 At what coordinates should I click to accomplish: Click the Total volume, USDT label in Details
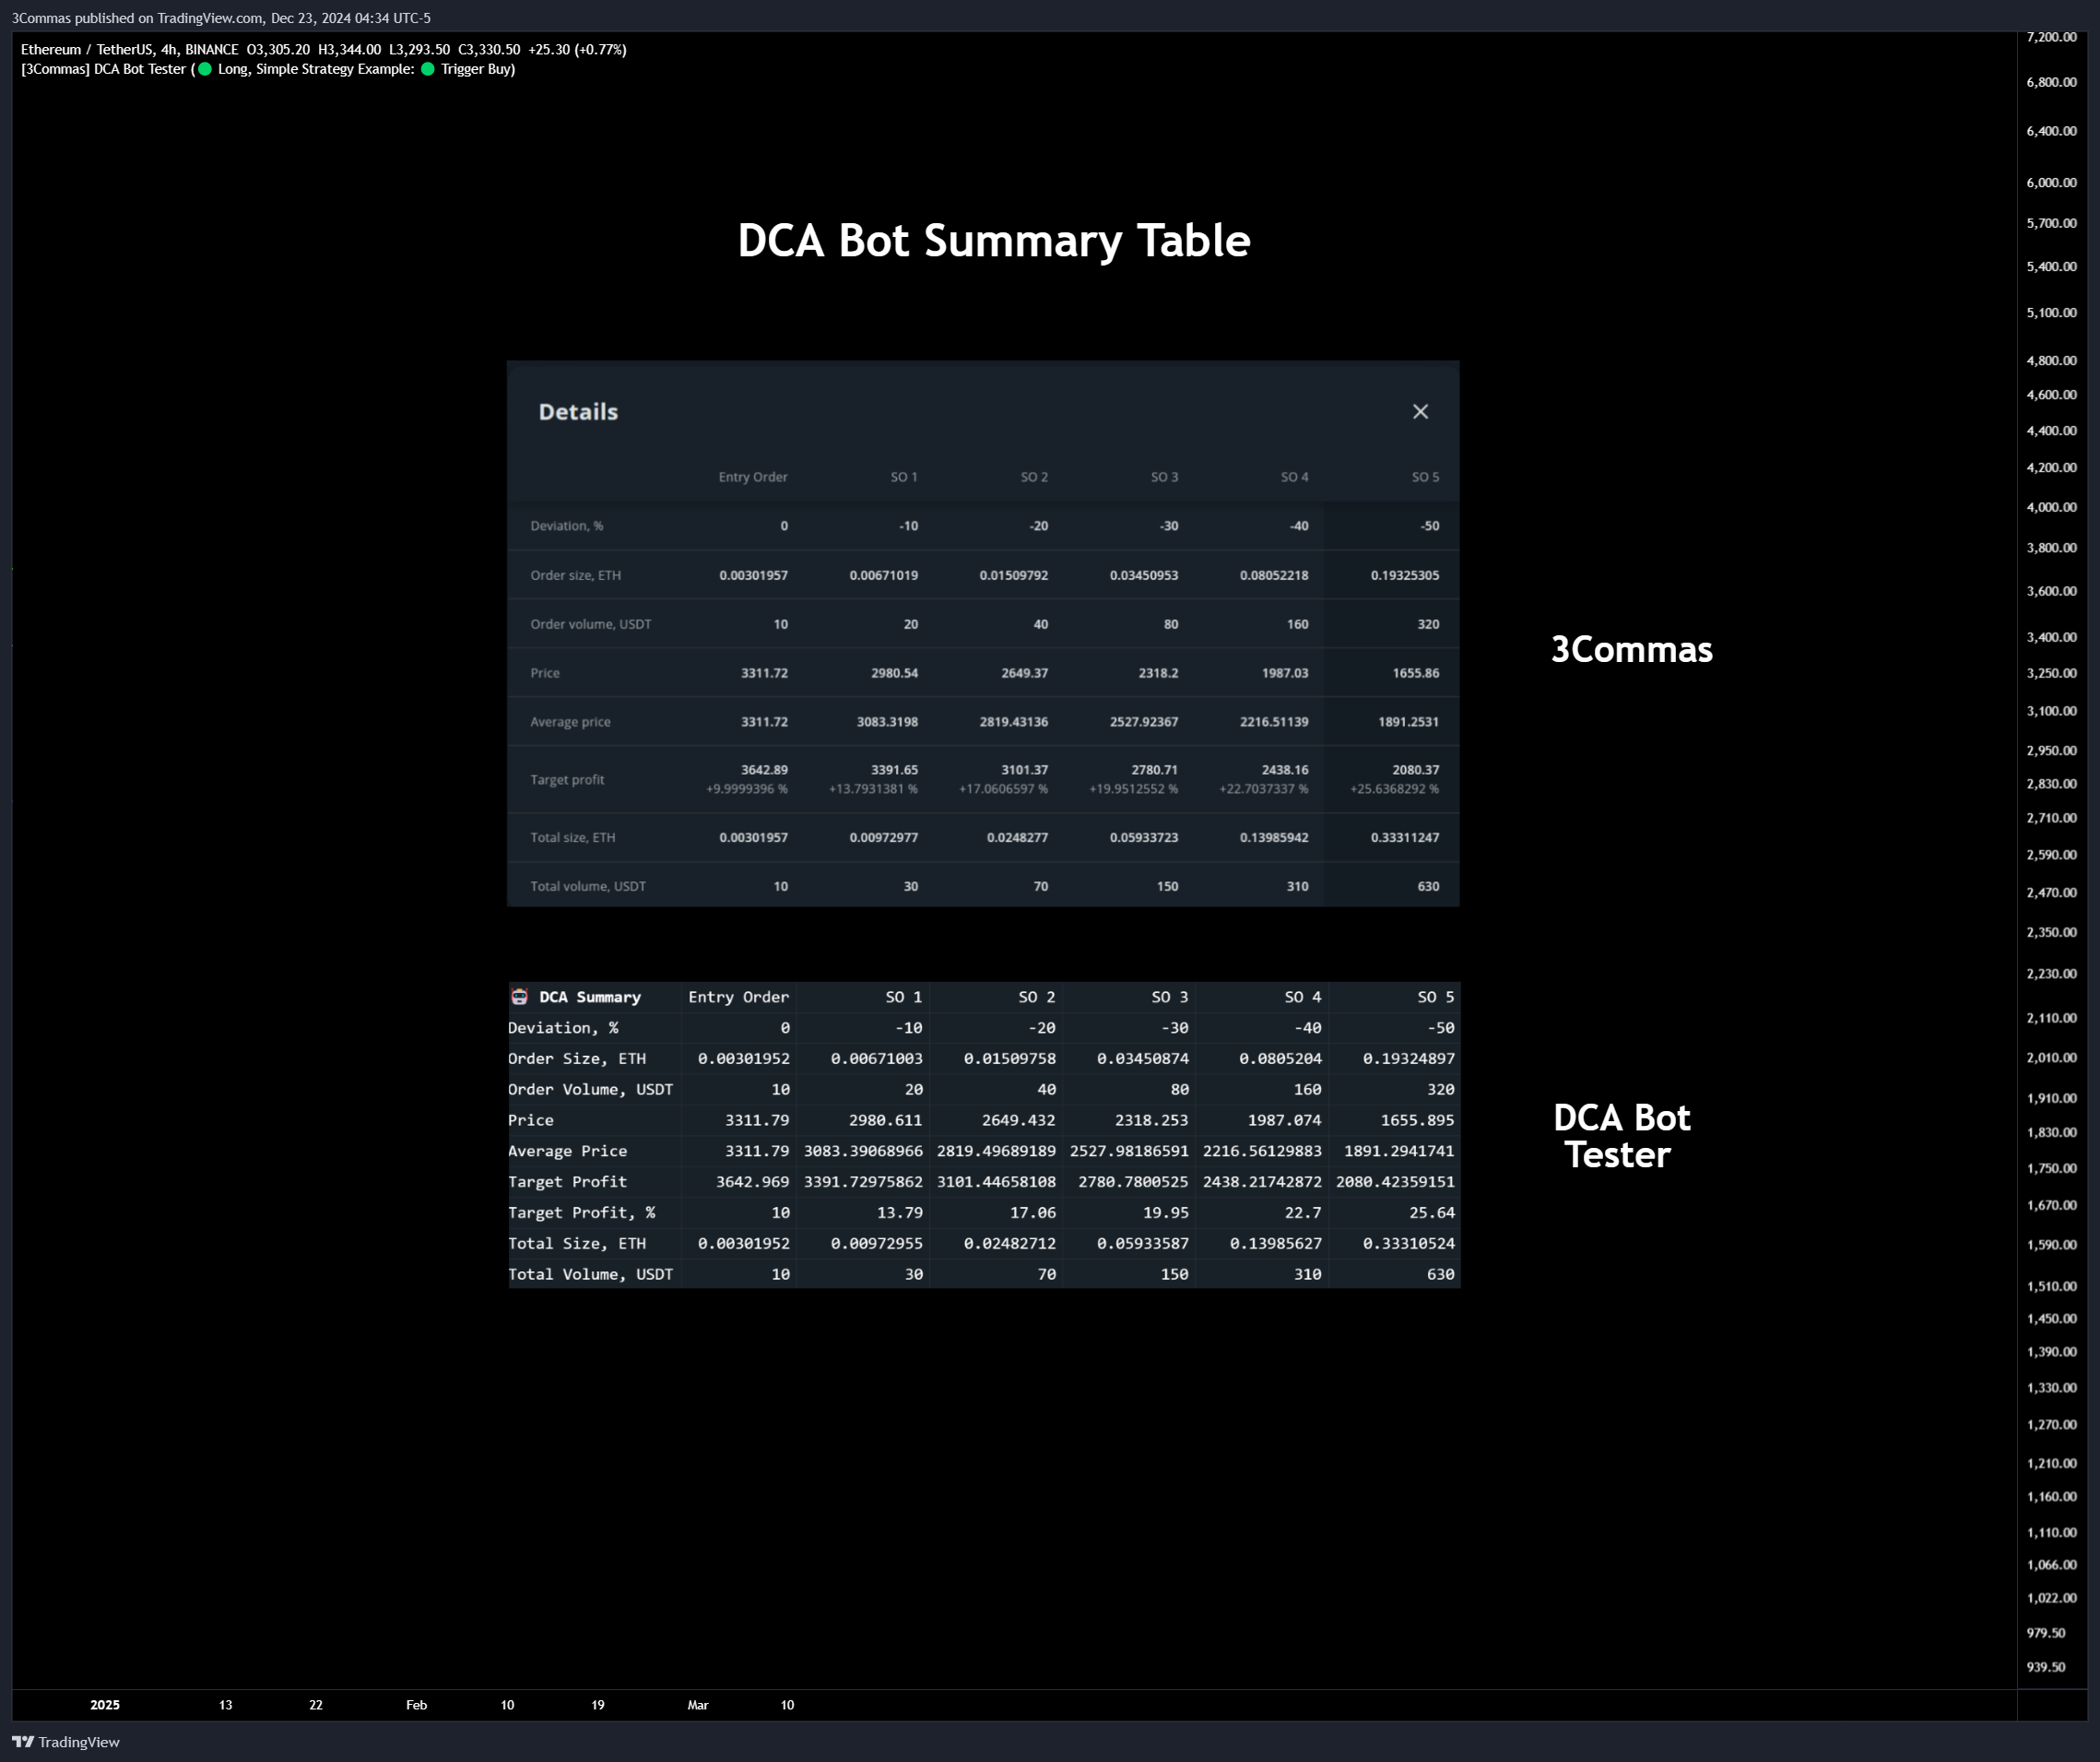tap(588, 887)
